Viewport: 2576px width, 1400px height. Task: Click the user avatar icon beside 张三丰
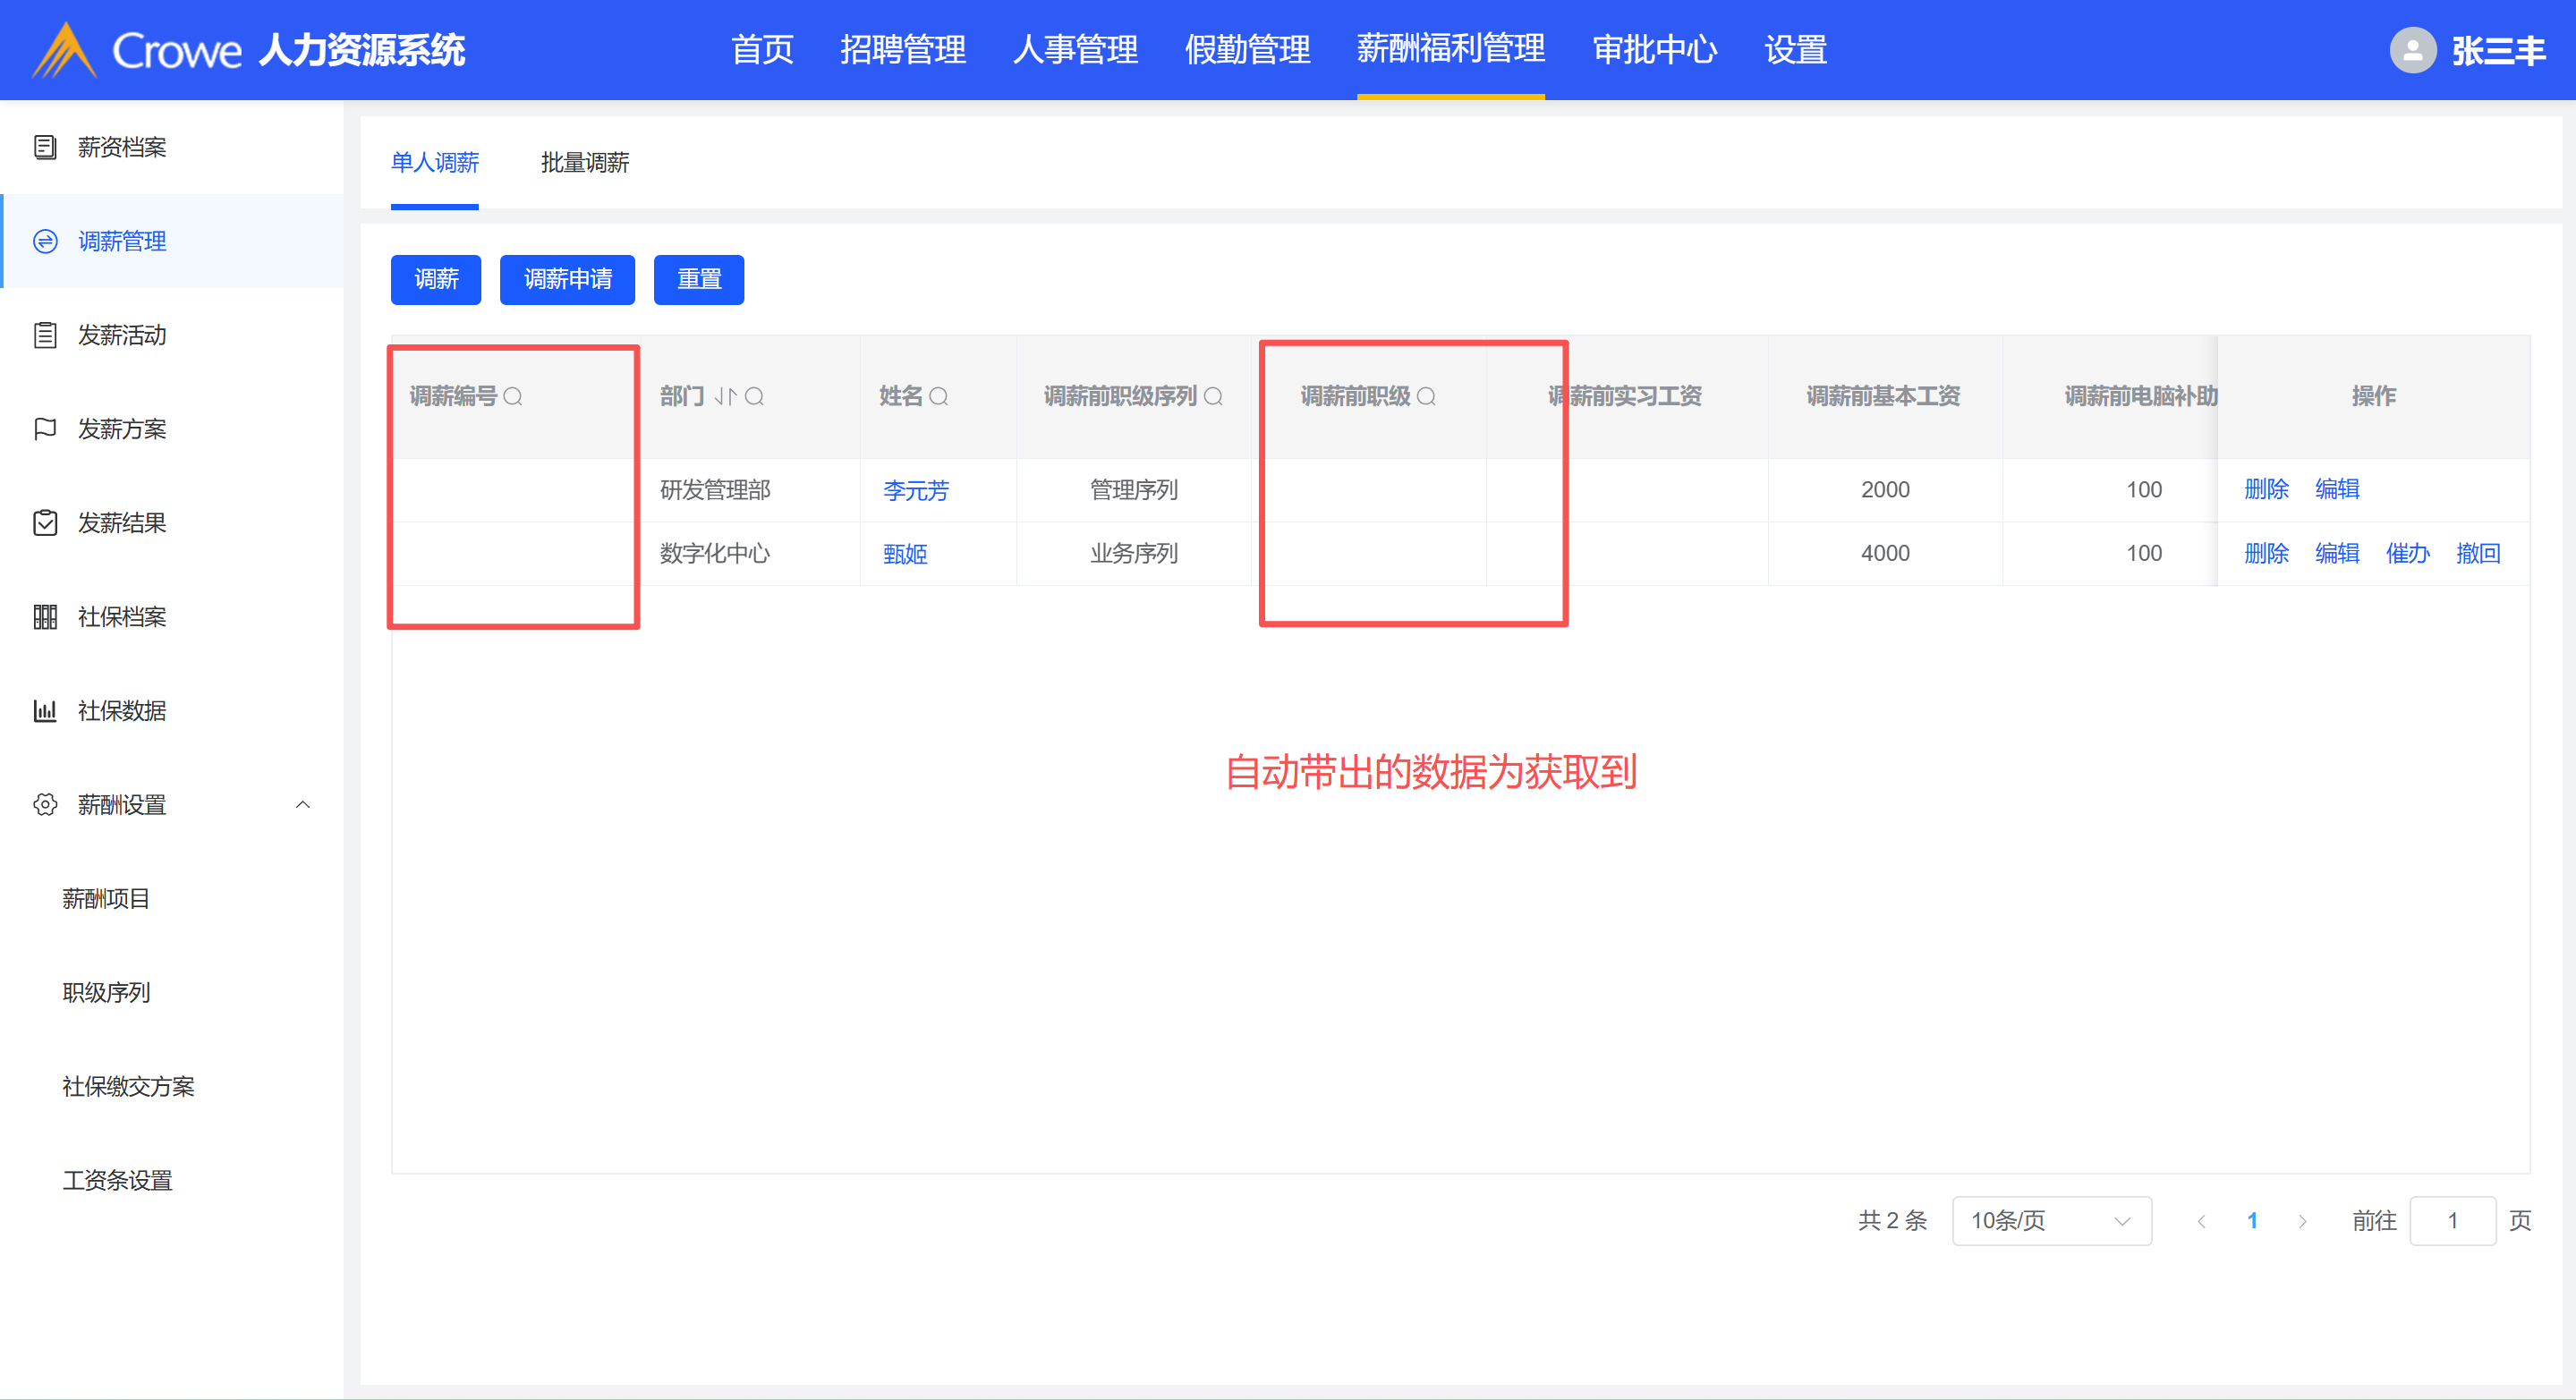pyautogui.click(x=2412, y=50)
